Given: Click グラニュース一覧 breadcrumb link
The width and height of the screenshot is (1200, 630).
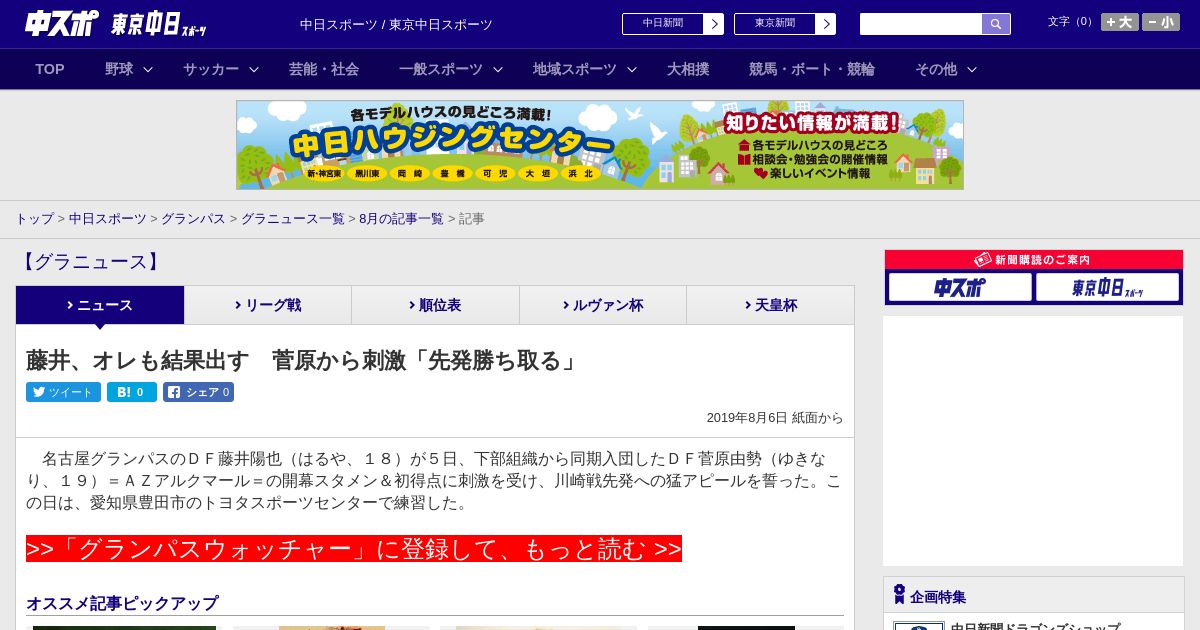Looking at the screenshot, I should point(292,218).
